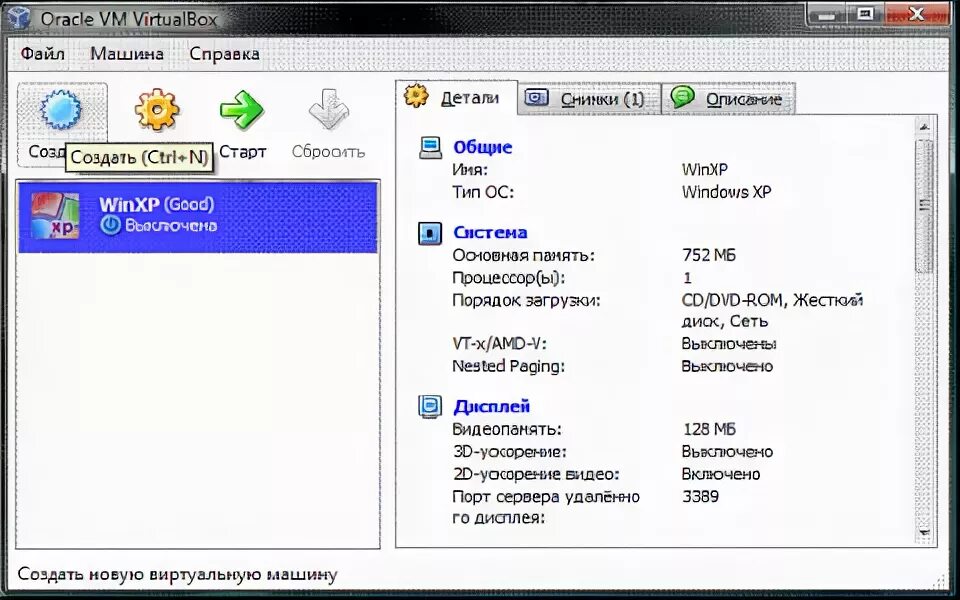The height and width of the screenshot is (600, 960).
Task: Open the Машина menu
Action: pos(127,54)
